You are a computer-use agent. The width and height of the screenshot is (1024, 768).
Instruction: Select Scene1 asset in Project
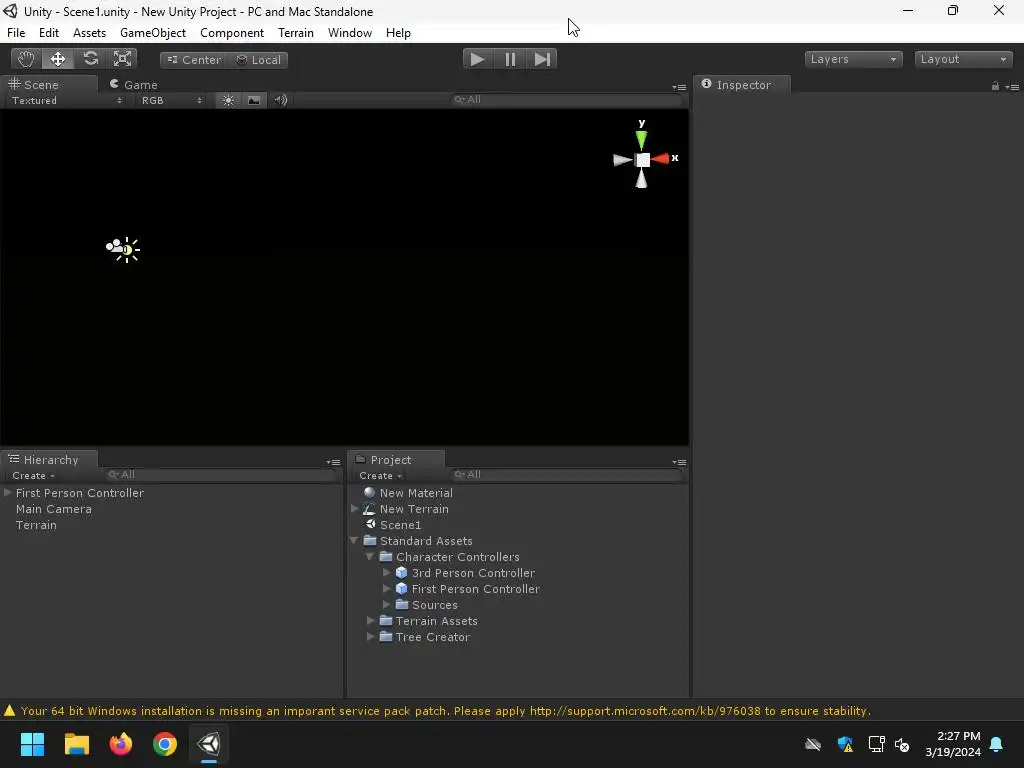point(400,525)
